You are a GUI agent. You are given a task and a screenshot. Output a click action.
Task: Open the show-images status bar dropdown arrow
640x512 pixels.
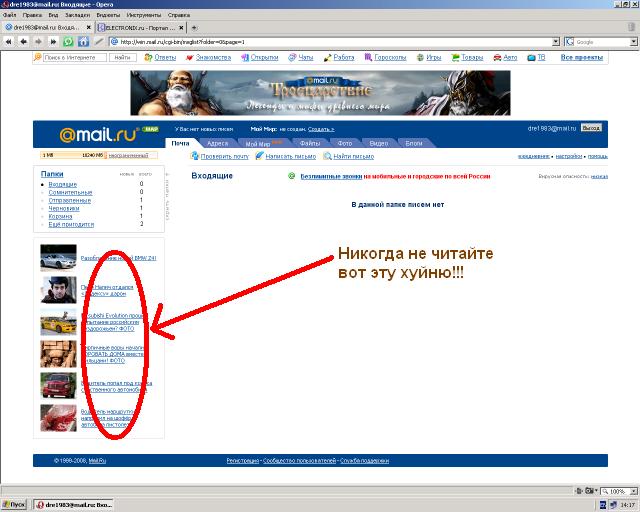tap(596, 491)
